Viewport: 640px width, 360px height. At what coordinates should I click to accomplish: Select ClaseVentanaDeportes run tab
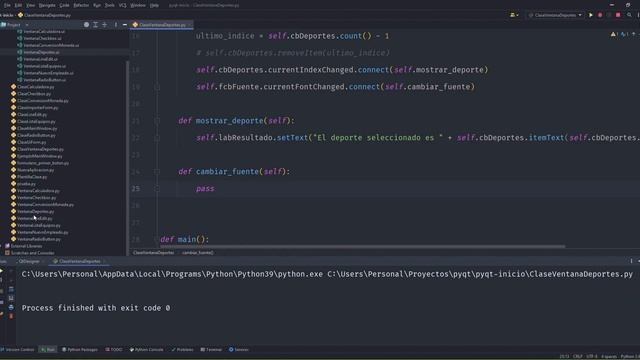click(79, 261)
